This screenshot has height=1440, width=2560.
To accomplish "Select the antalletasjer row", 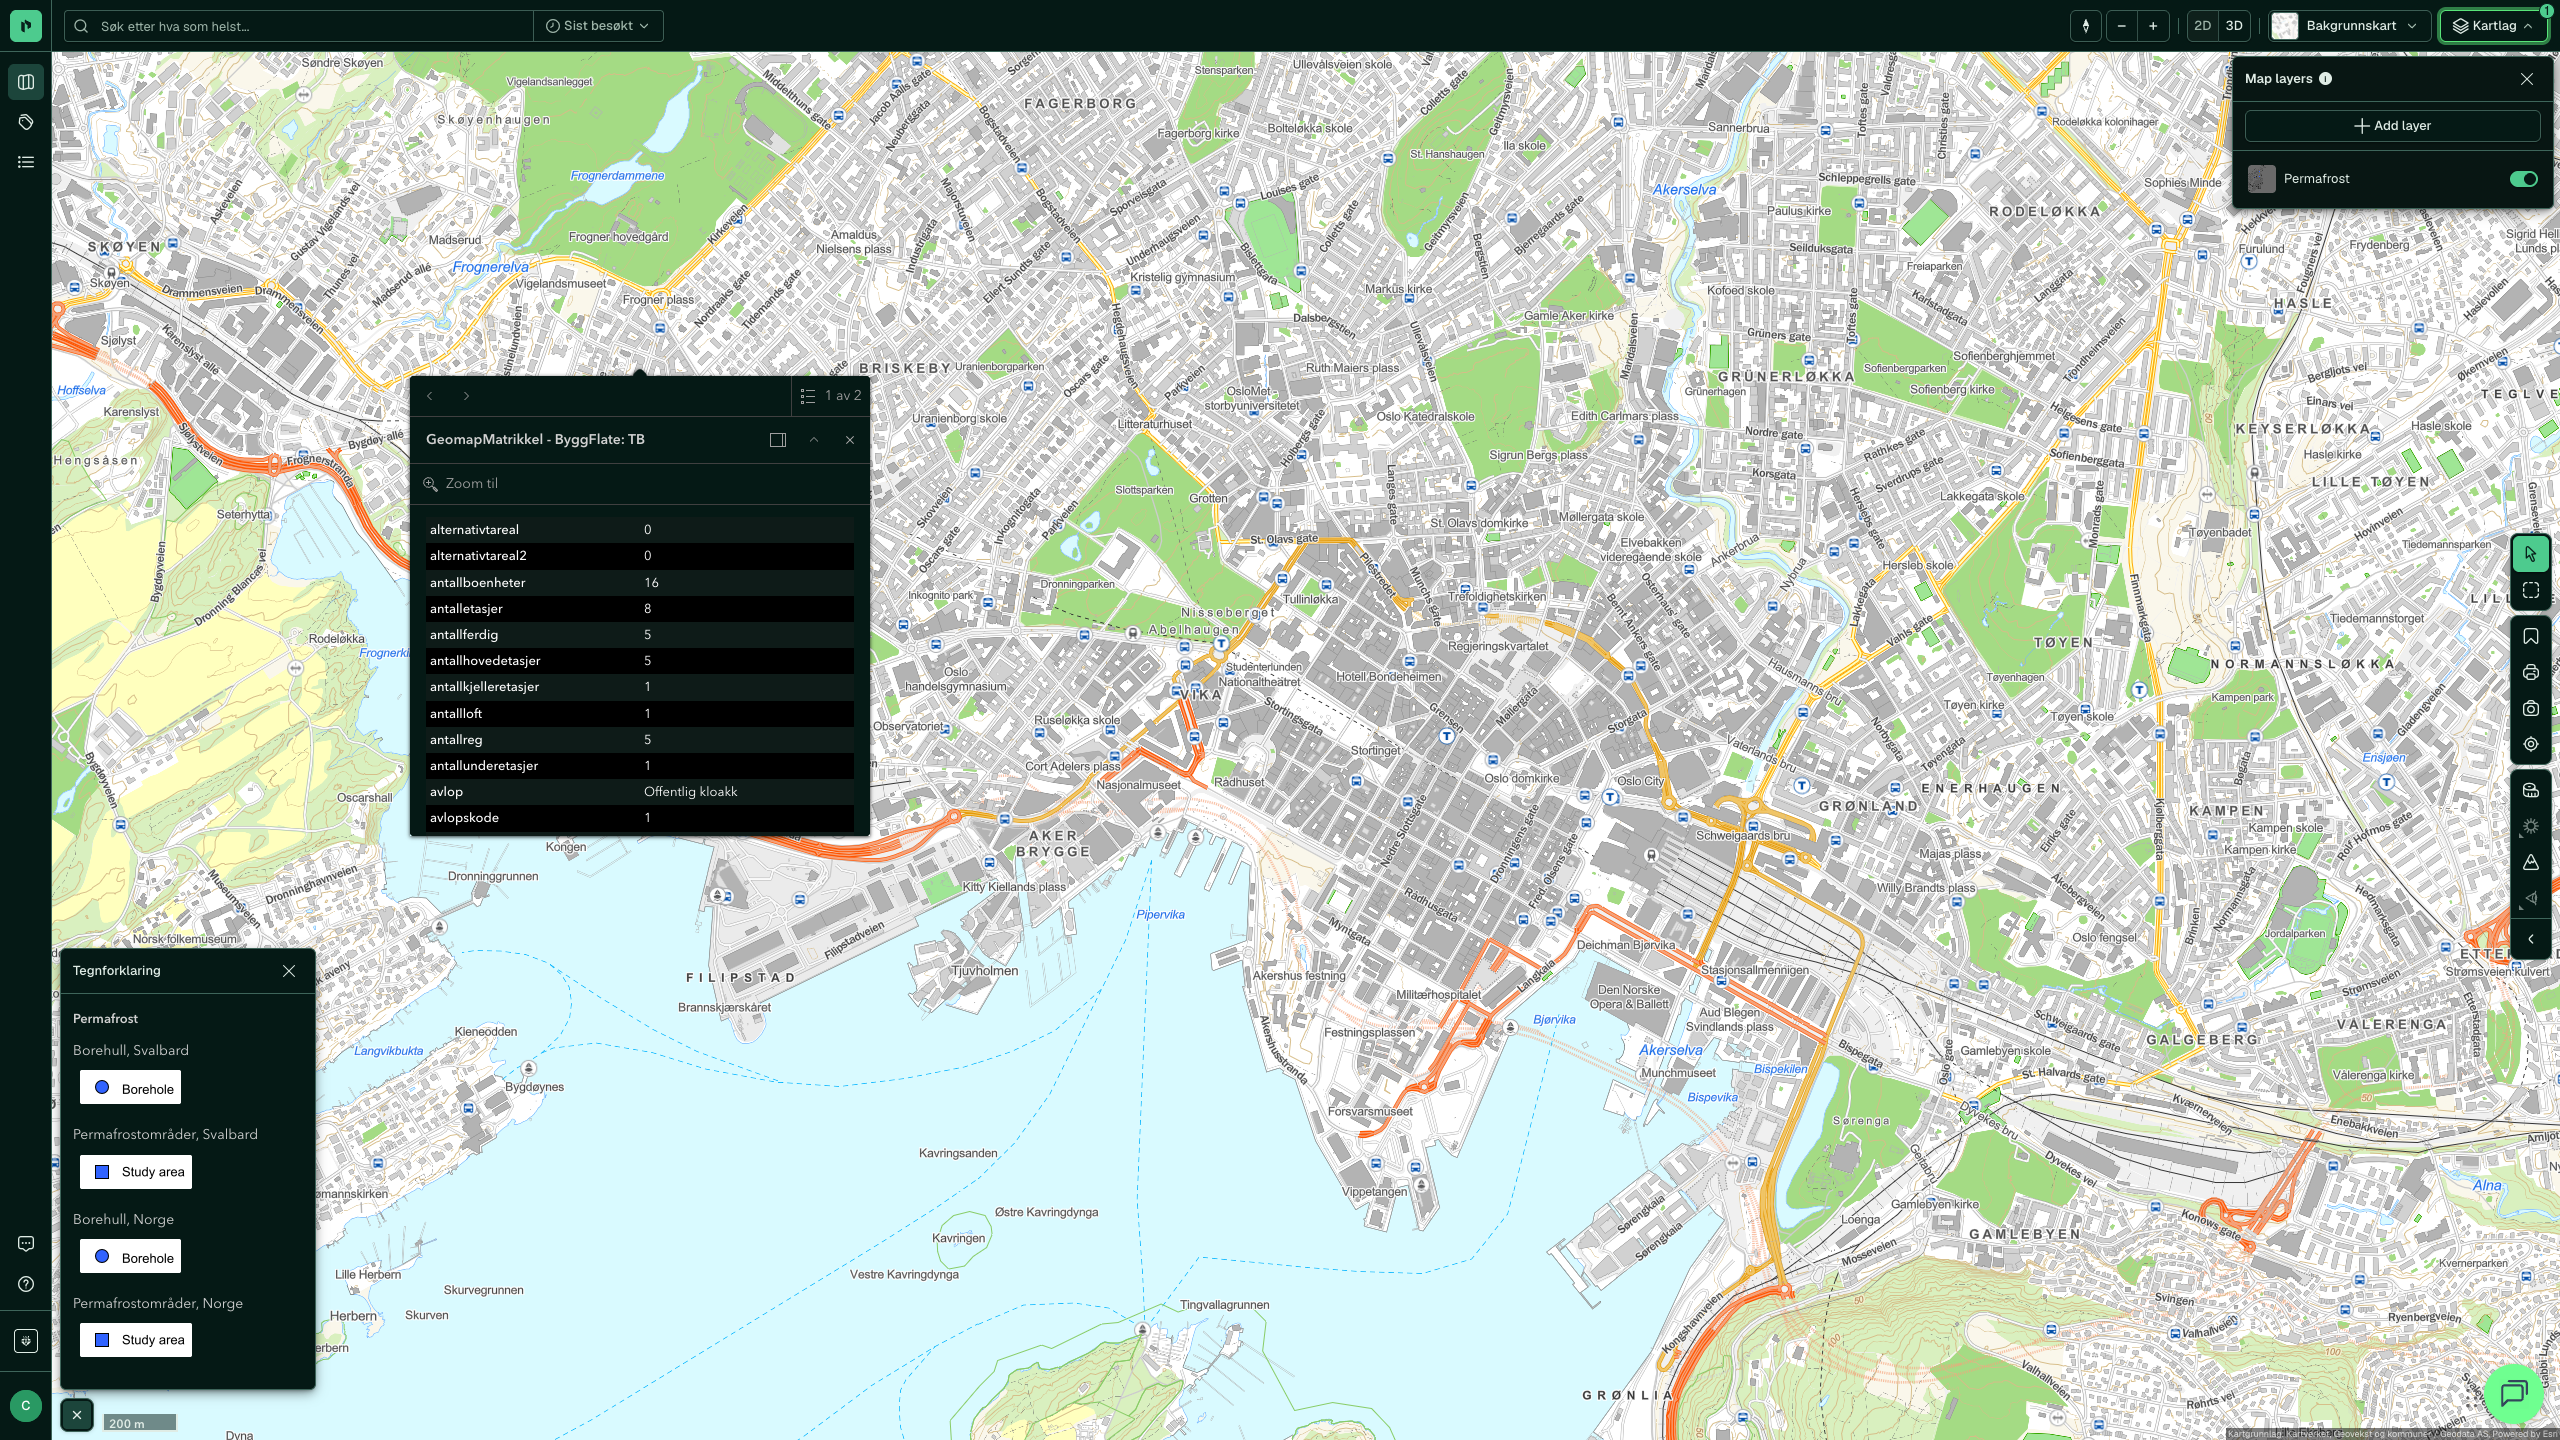I will click(640, 609).
